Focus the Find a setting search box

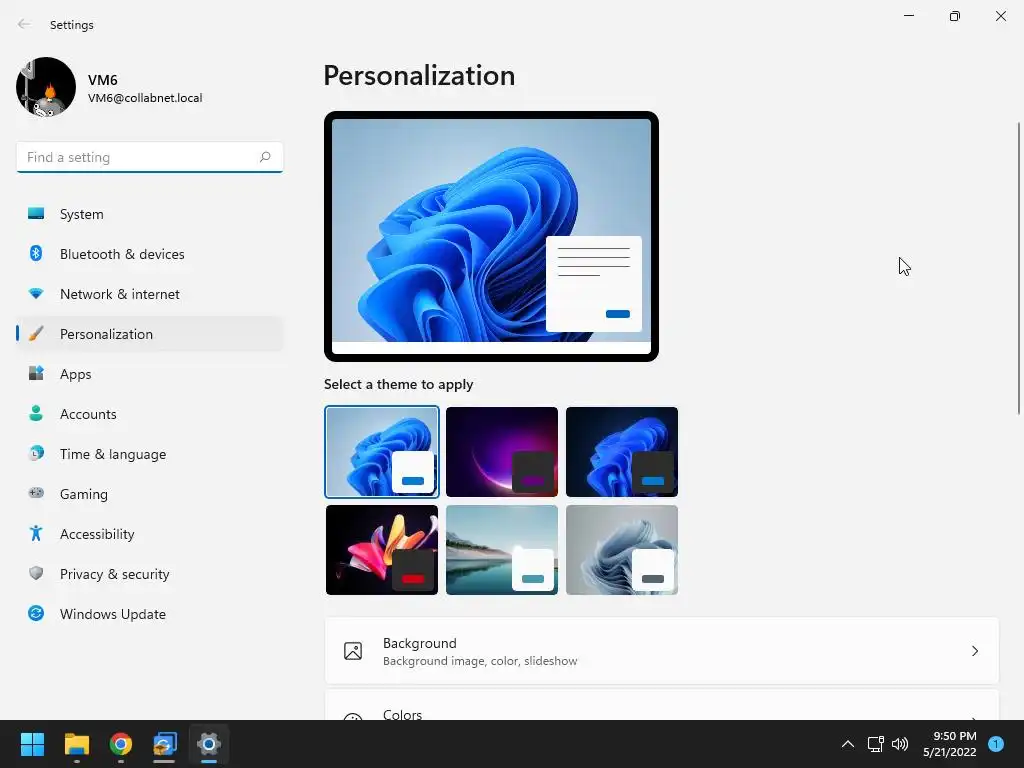coord(150,157)
